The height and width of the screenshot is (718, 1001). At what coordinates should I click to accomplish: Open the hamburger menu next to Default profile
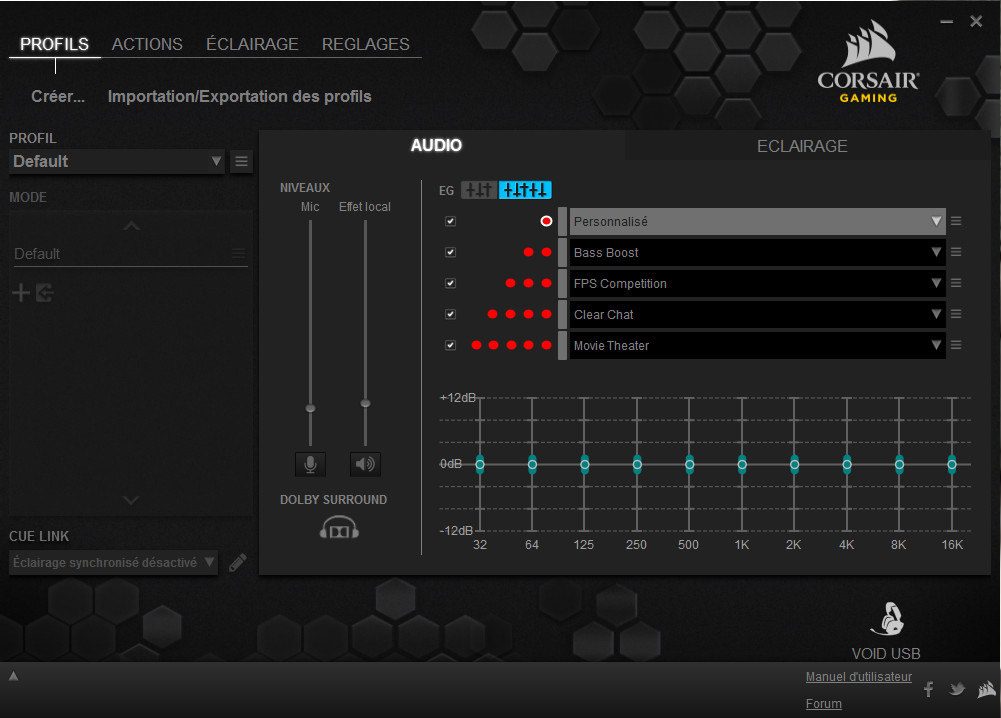coord(241,161)
